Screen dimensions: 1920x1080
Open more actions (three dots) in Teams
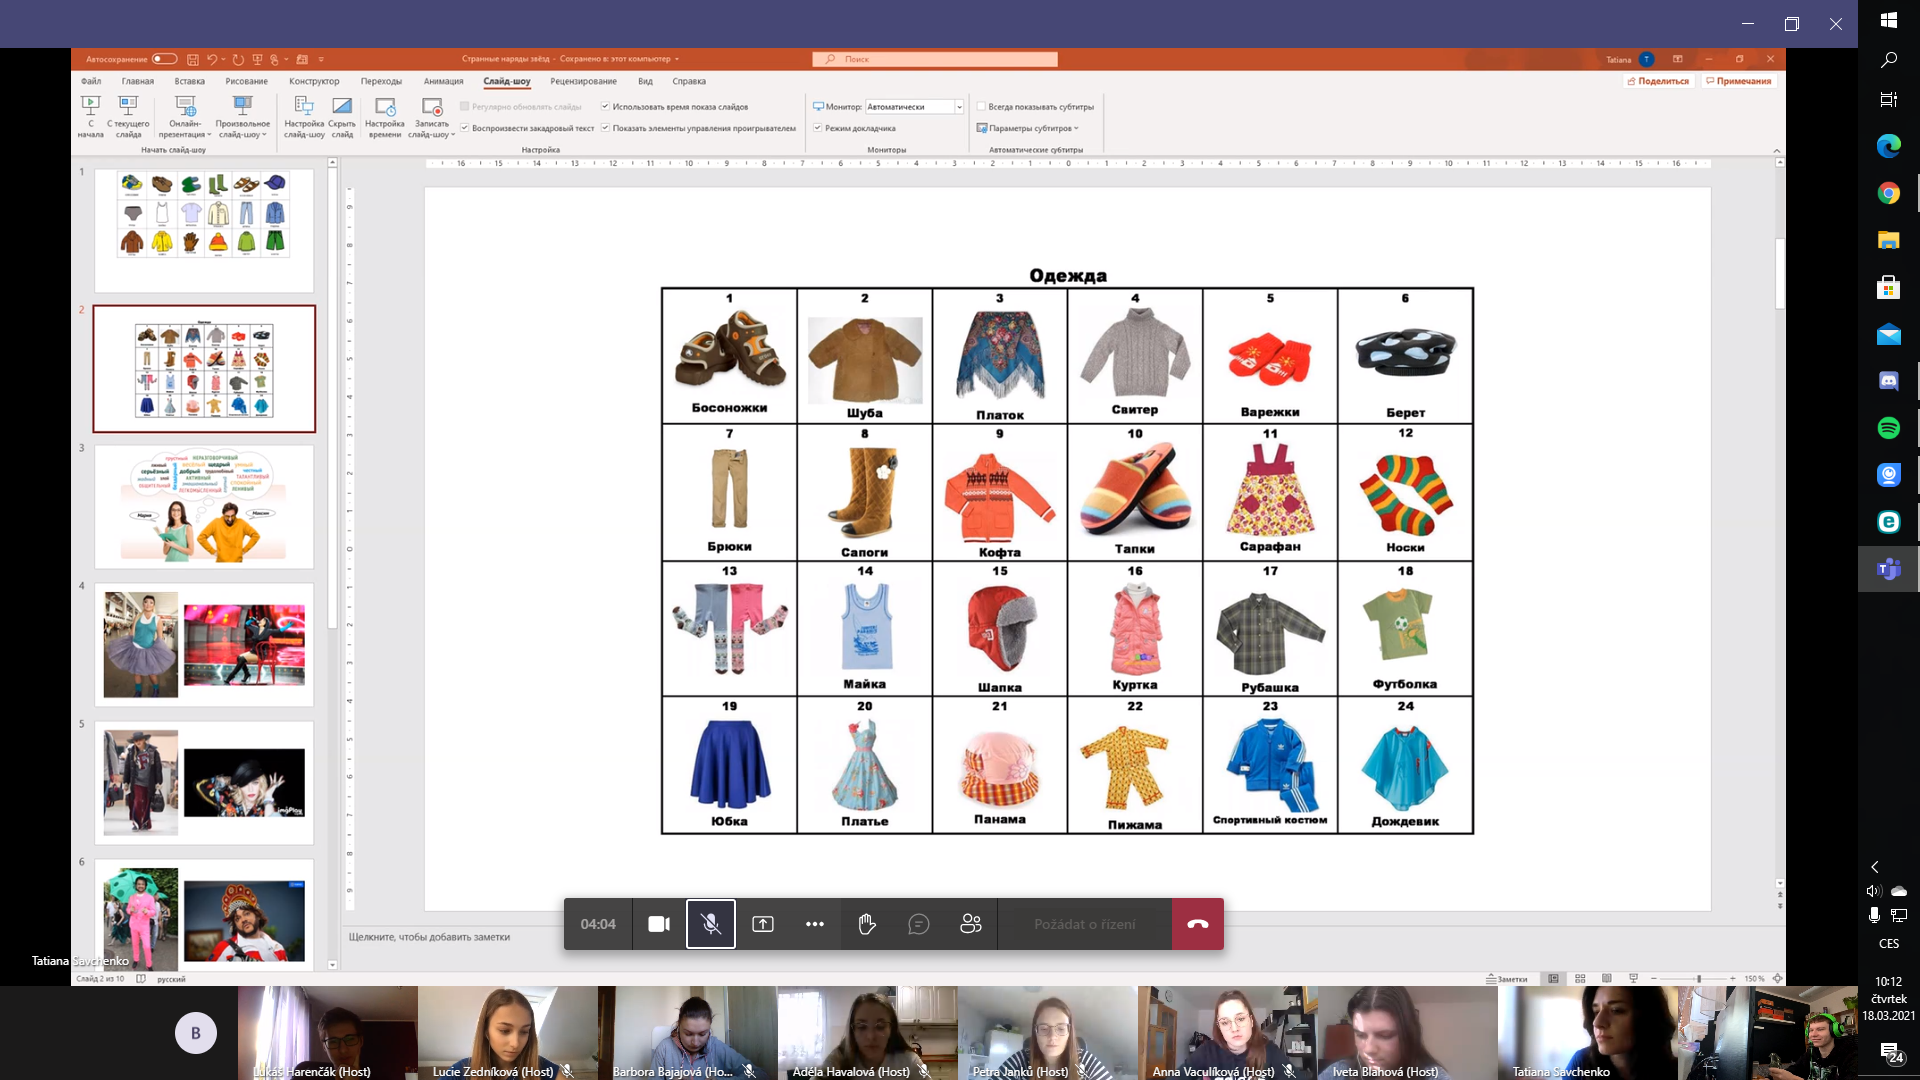click(815, 924)
